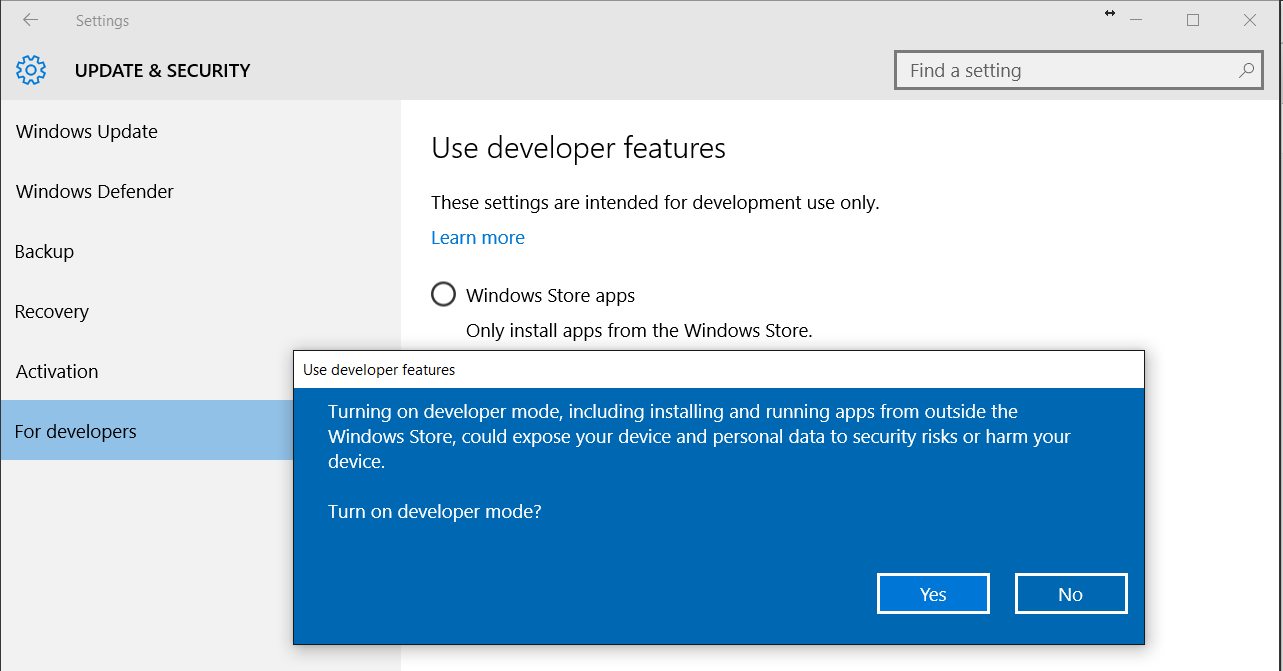Go back with the Settings back arrow
Screen dimensions: 1283x671
tap(30, 20)
